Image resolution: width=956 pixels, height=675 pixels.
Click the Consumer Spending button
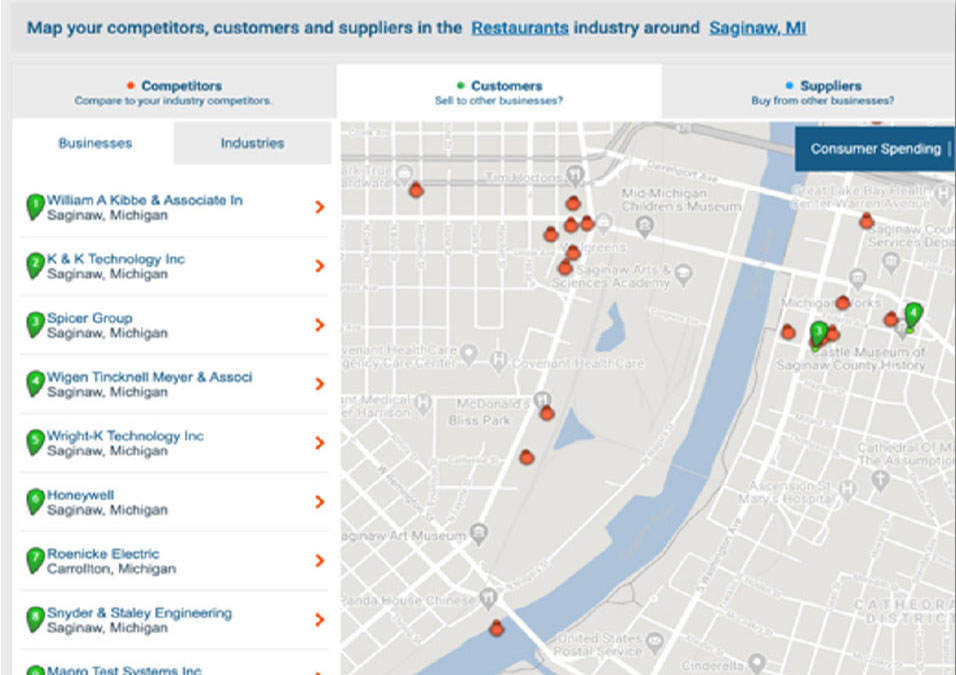click(876, 149)
